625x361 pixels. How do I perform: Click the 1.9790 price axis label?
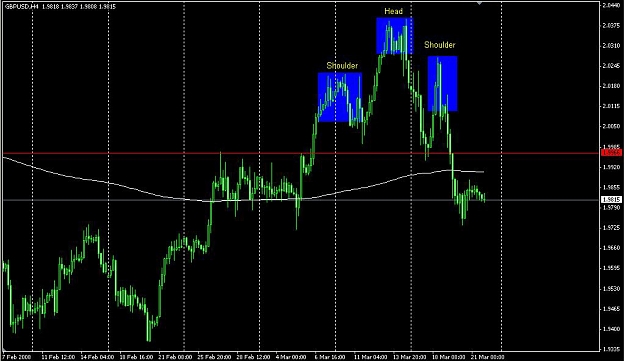[x=611, y=207]
